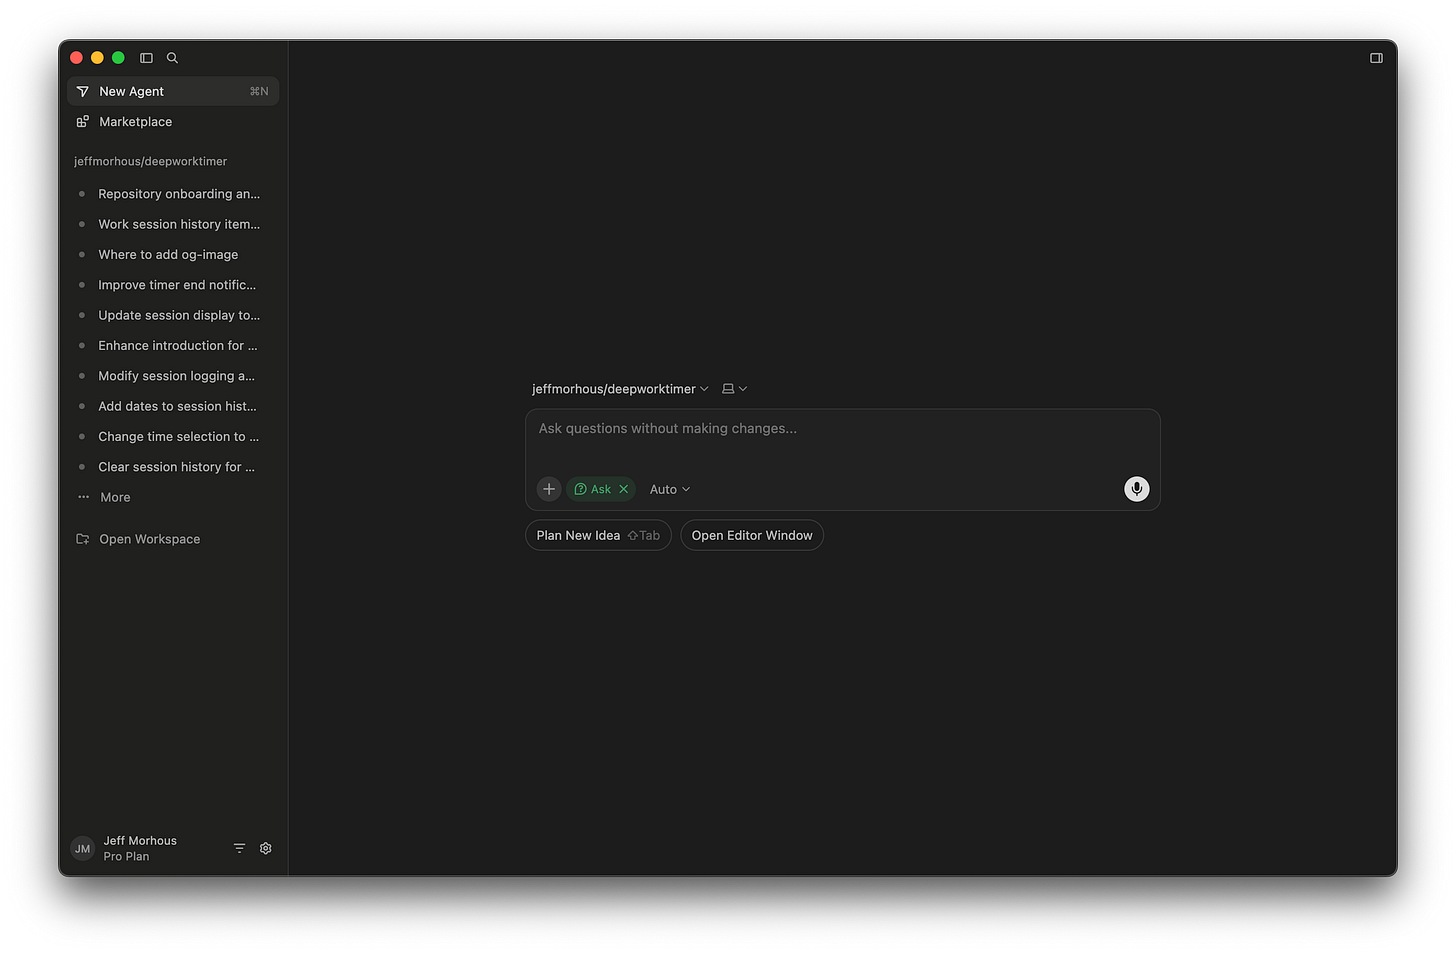
Task: Expand More to show older conversations
Action: click(113, 497)
